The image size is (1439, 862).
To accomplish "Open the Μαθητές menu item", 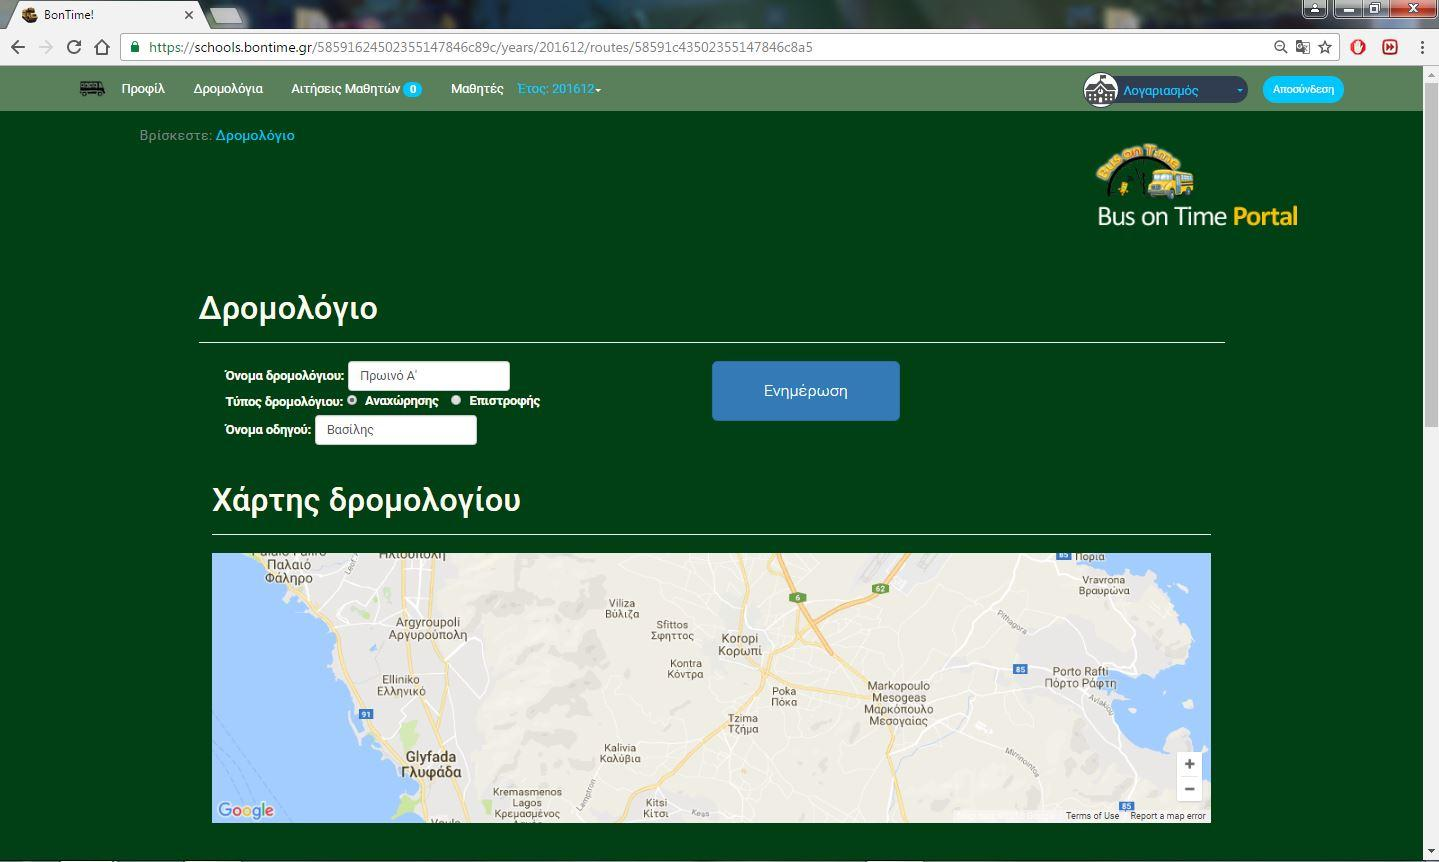I will pyautogui.click(x=477, y=89).
